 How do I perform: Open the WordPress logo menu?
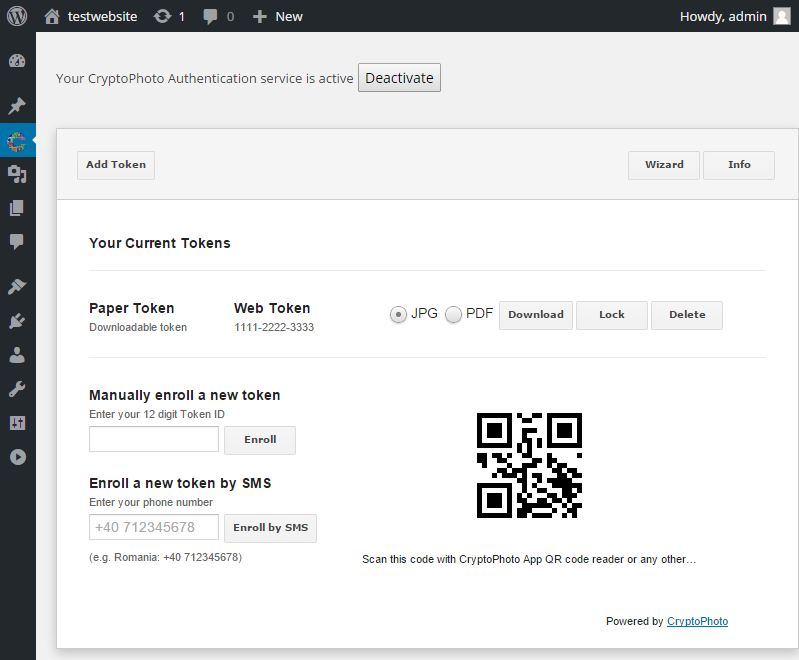[17, 16]
